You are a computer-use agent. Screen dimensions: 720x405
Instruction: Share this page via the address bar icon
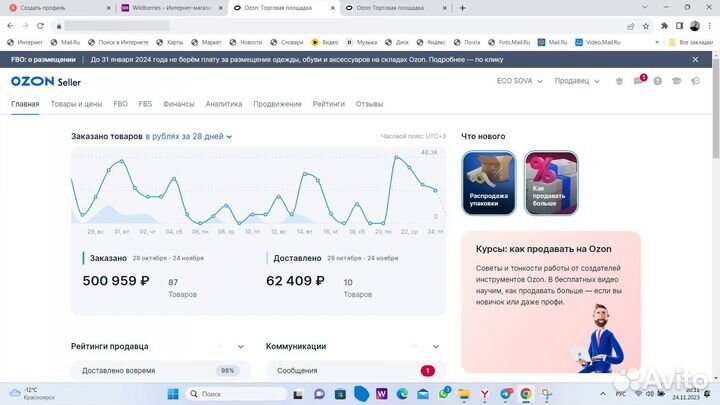[x=630, y=26]
